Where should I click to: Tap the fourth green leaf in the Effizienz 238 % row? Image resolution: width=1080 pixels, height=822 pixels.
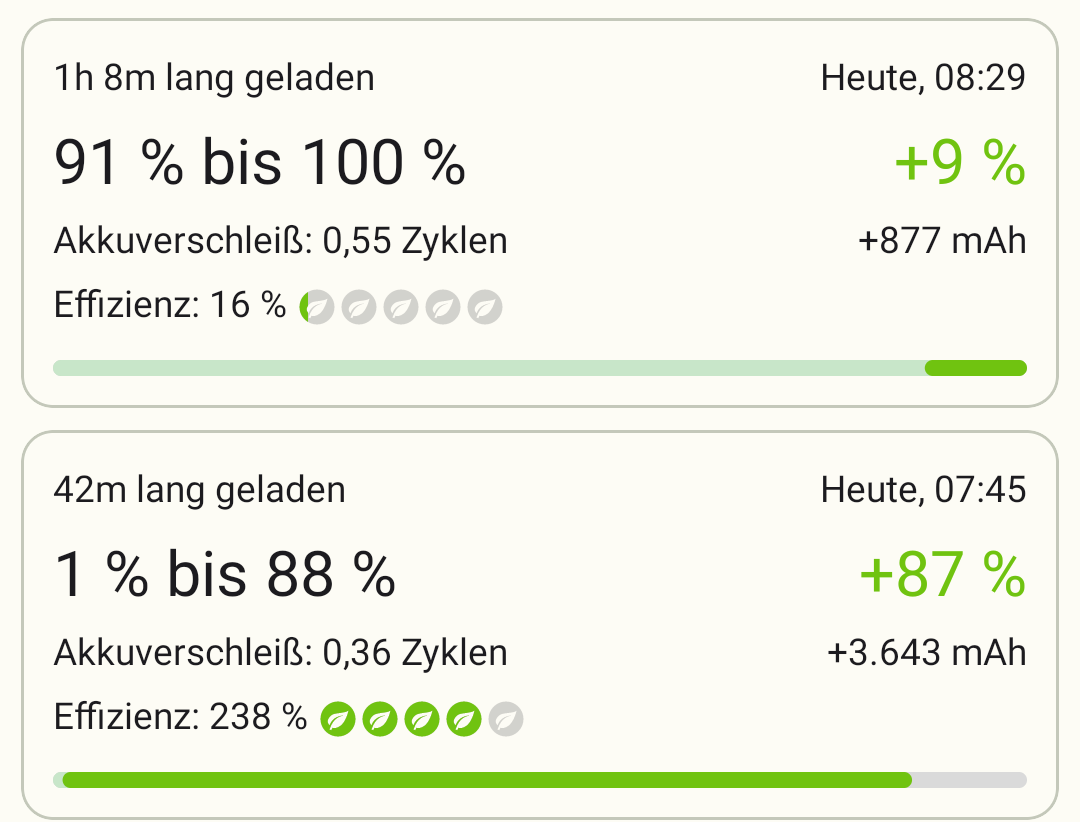[x=464, y=718]
